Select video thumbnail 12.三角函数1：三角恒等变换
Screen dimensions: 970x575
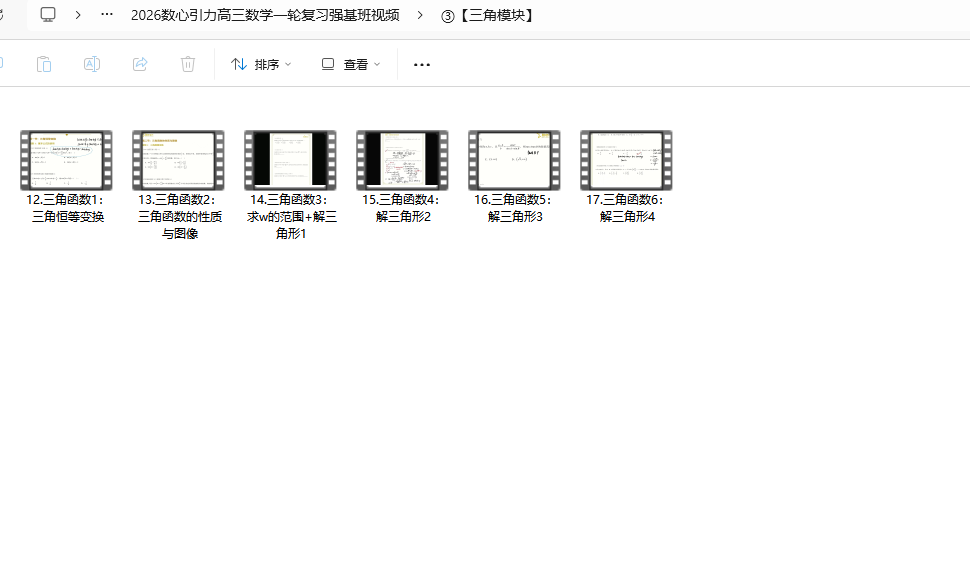click(66, 160)
